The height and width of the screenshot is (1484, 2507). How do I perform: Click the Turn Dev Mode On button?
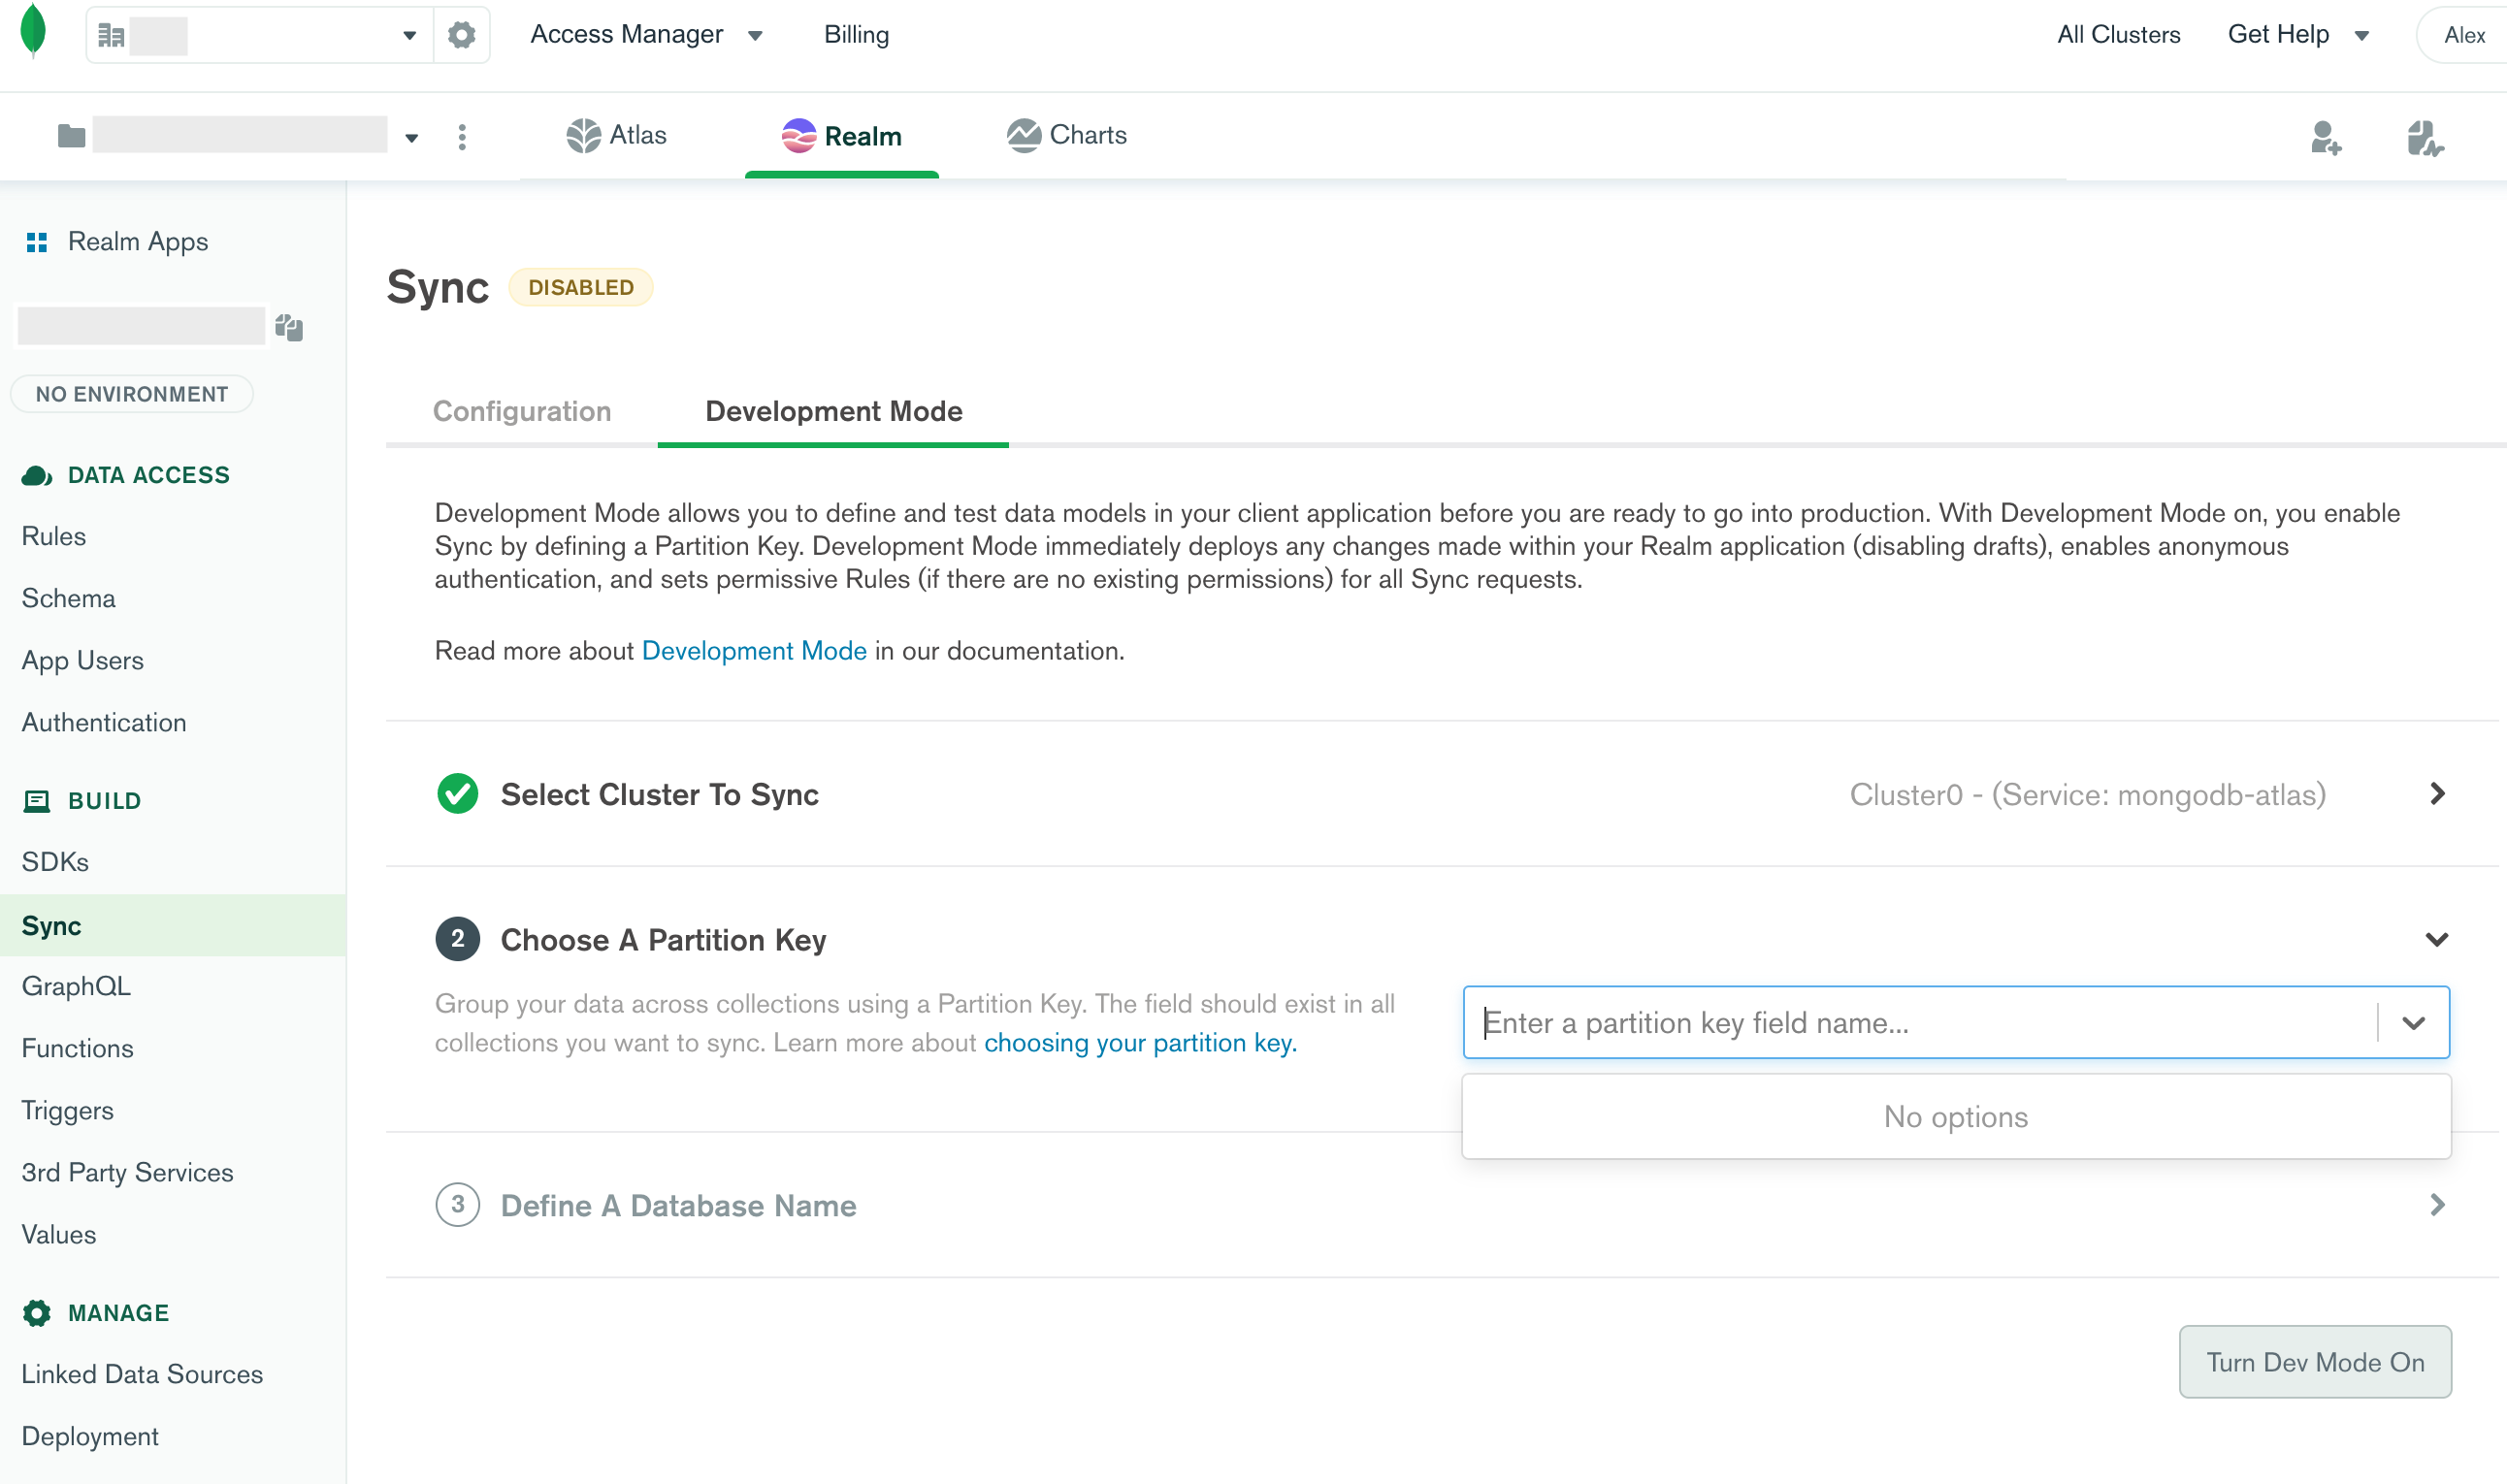pyautogui.click(x=2314, y=1361)
